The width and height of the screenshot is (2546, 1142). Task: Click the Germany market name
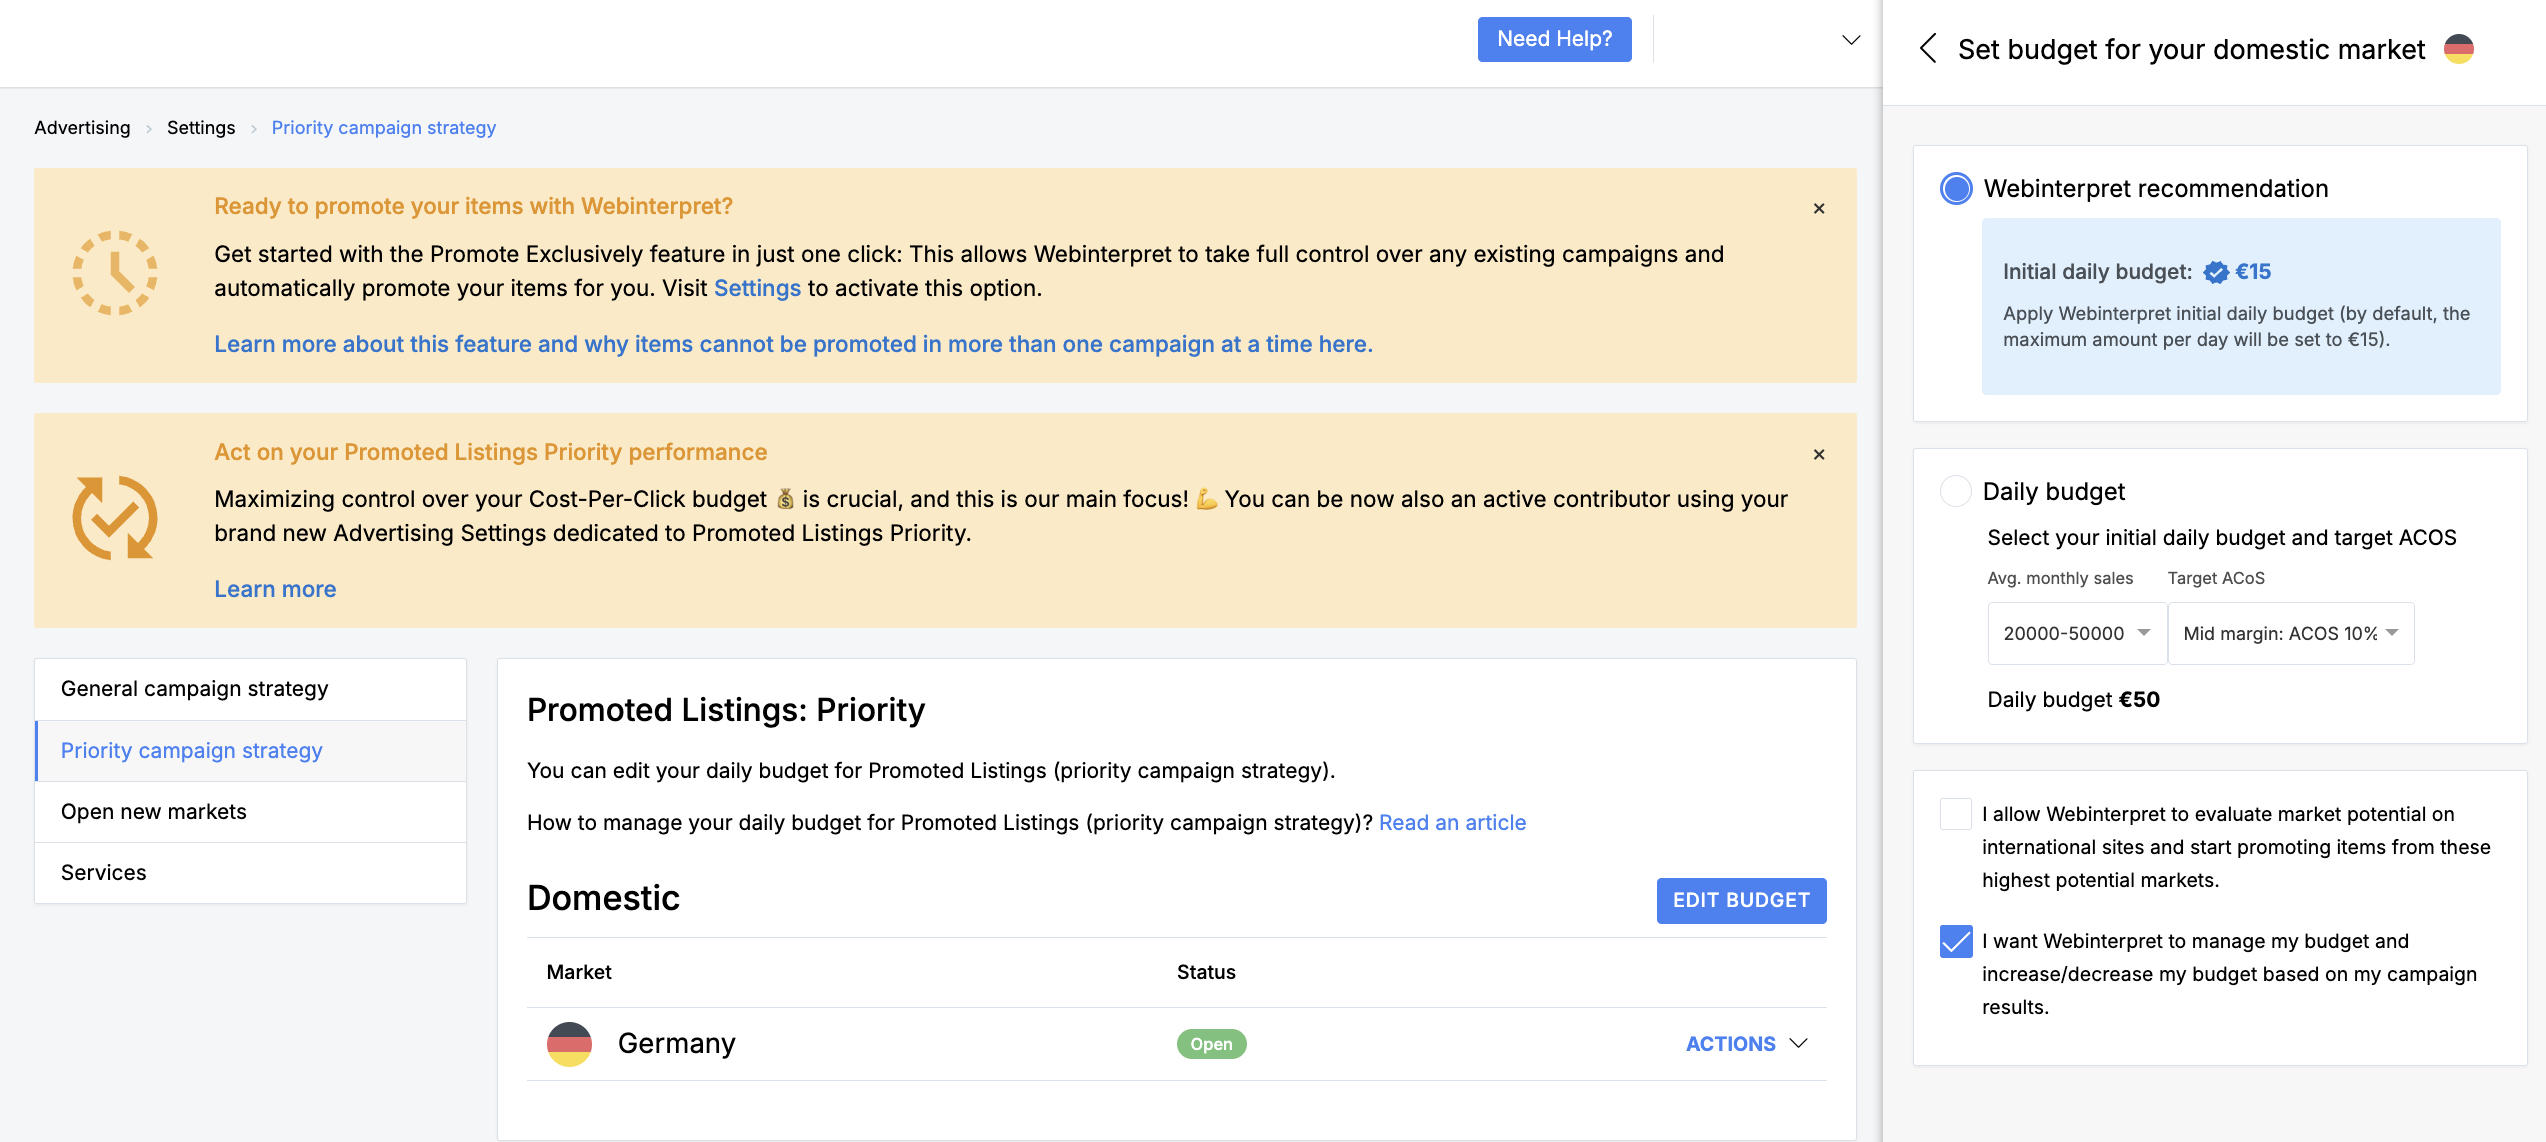click(x=677, y=1043)
